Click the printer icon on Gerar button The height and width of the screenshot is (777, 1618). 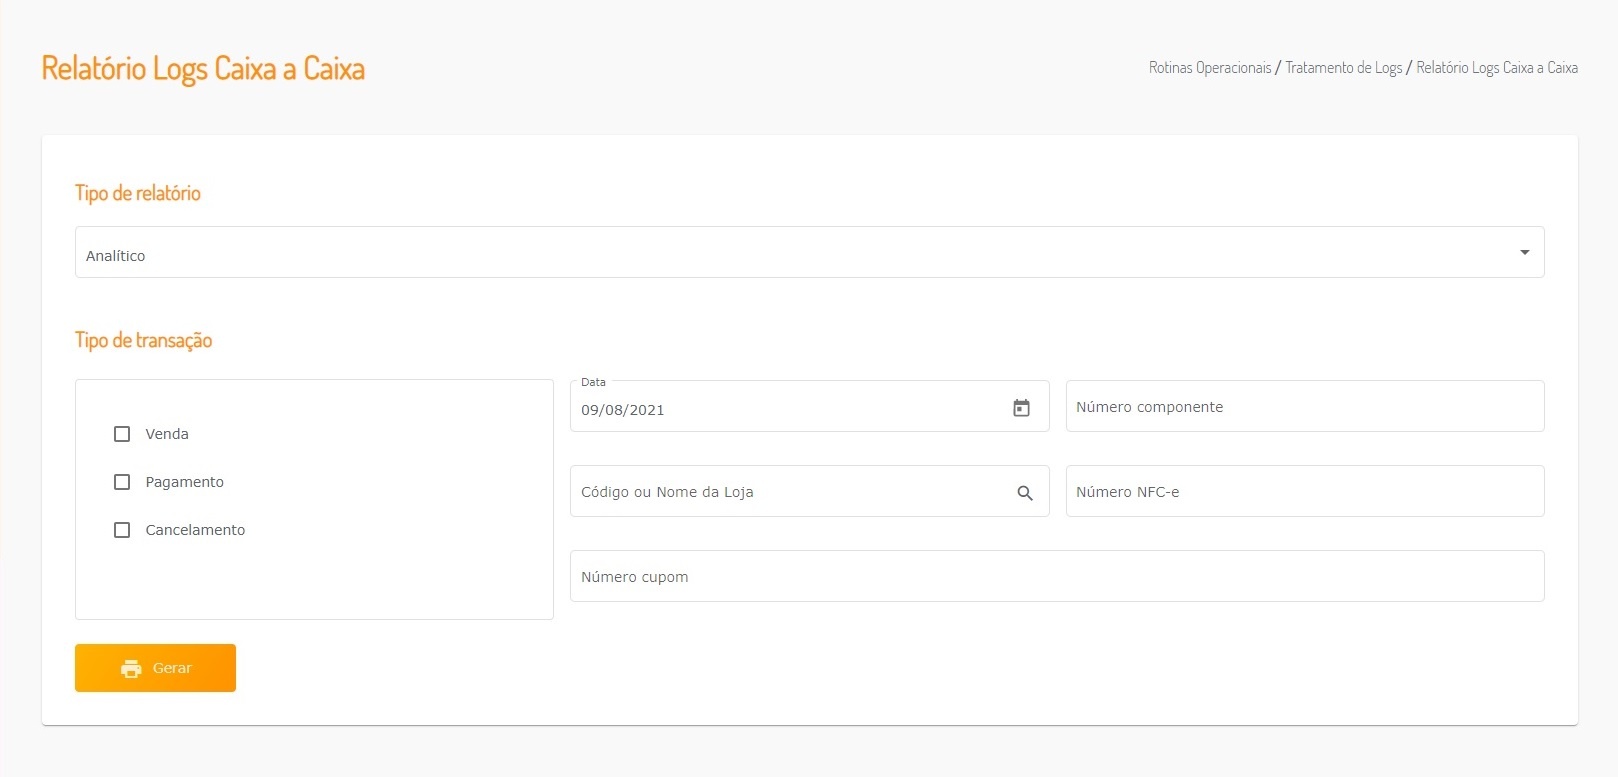click(x=131, y=669)
